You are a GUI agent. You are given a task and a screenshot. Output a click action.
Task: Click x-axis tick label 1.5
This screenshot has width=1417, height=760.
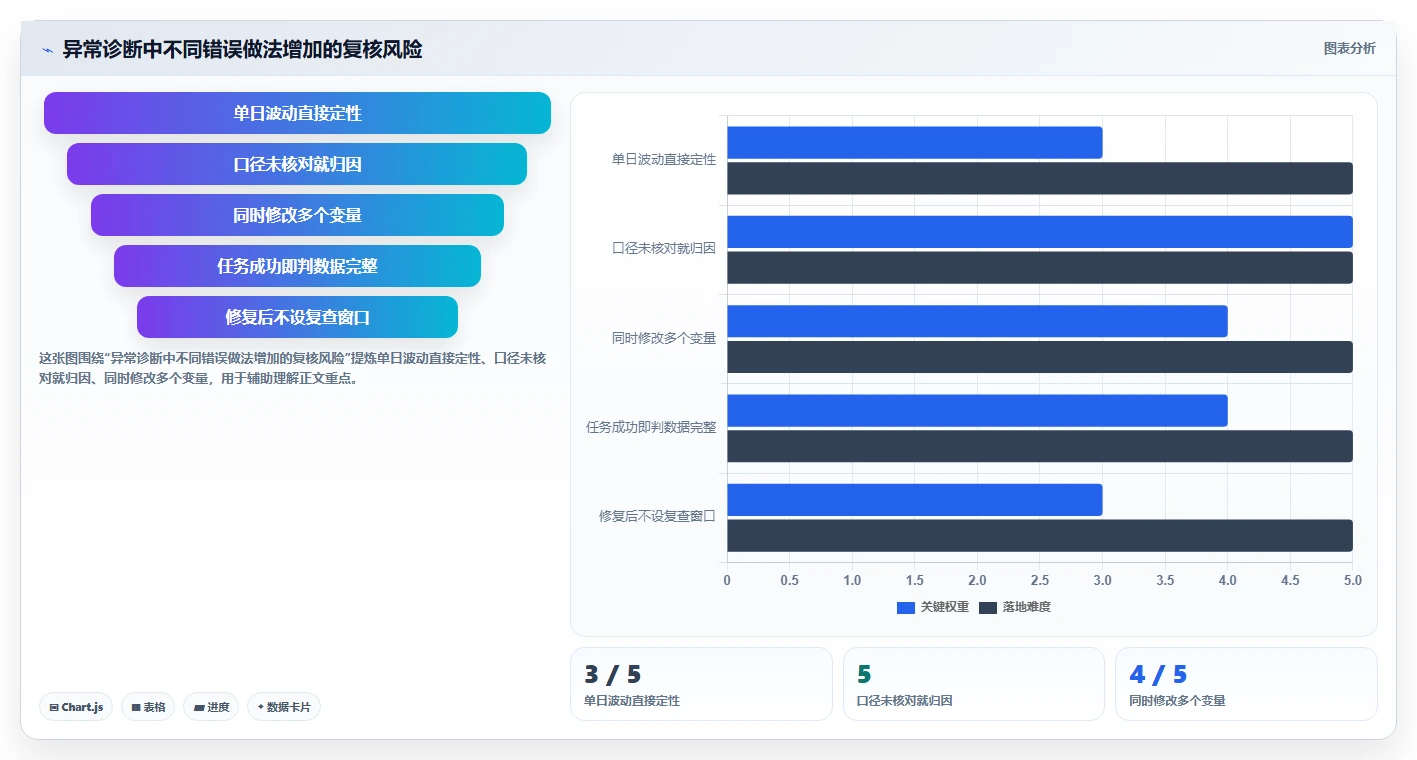click(x=915, y=580)
